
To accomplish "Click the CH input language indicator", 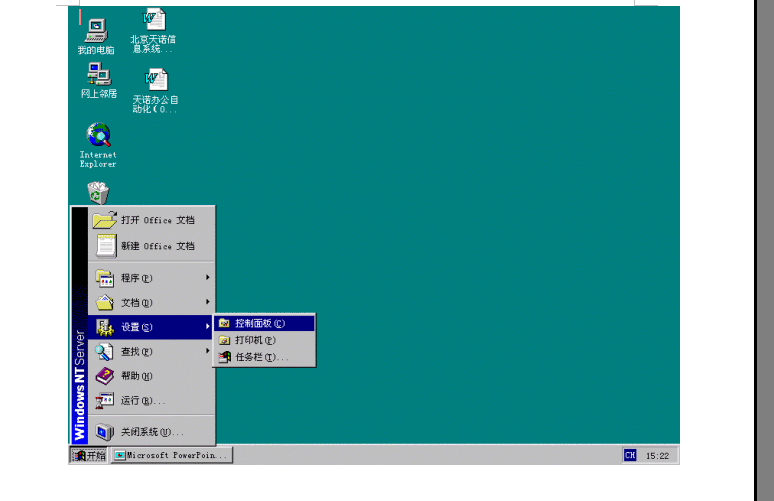I will [x=630, y=455].
